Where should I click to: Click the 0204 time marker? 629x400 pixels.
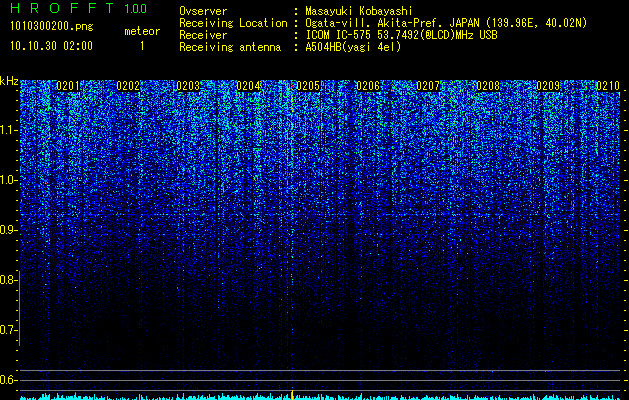[248, 86]
